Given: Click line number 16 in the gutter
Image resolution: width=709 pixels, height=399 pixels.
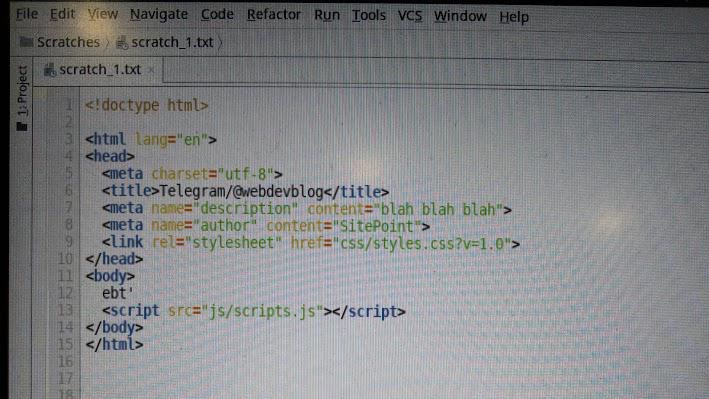Looking at the screenshot, I should (65, 361).
